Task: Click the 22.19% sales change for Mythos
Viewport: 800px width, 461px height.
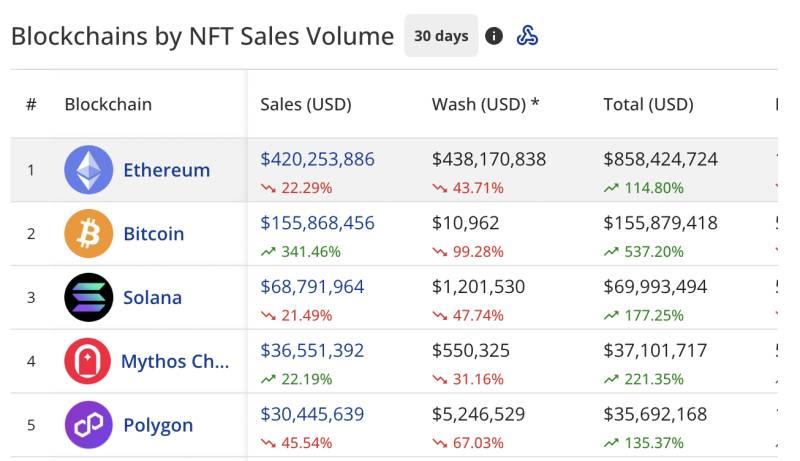Action: [x=296, y=379]
